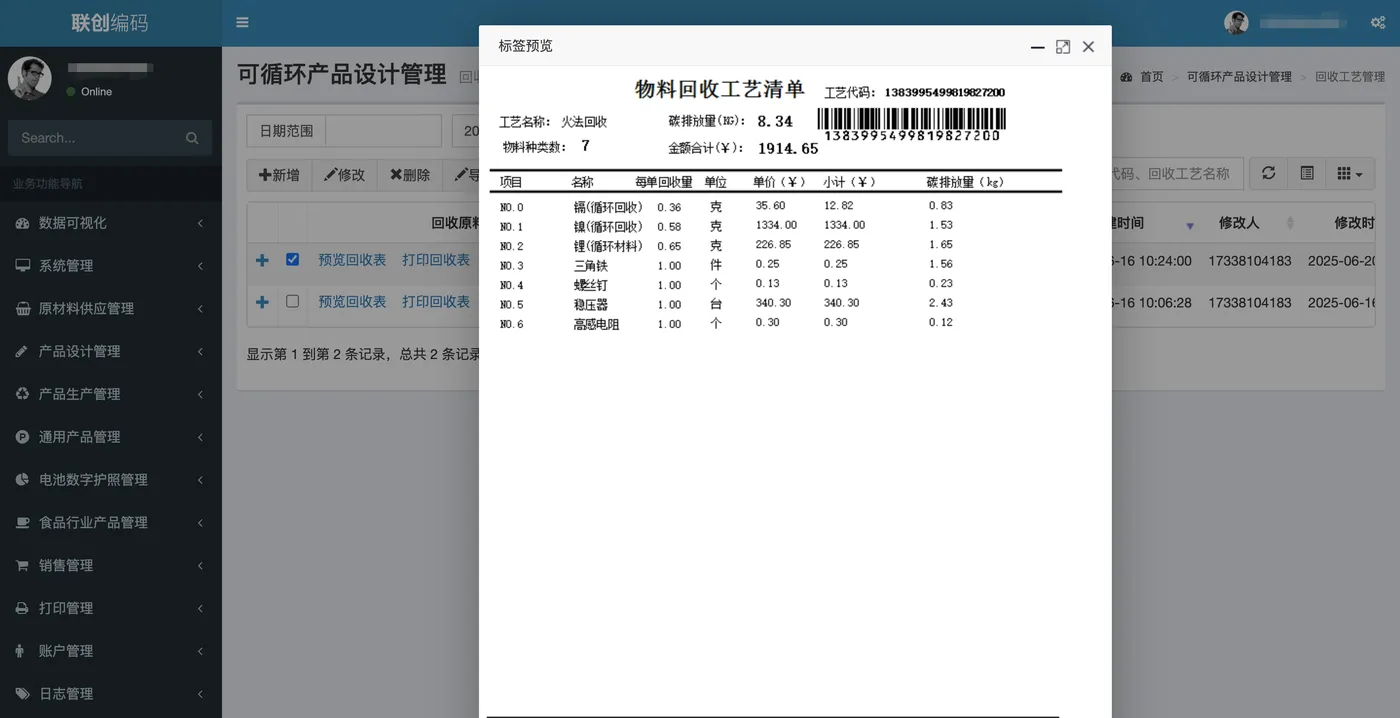Maximize the 标签预览 dialog
Image resolution: width=1400 pixels, height=718 pixels.
point(1062,46)
